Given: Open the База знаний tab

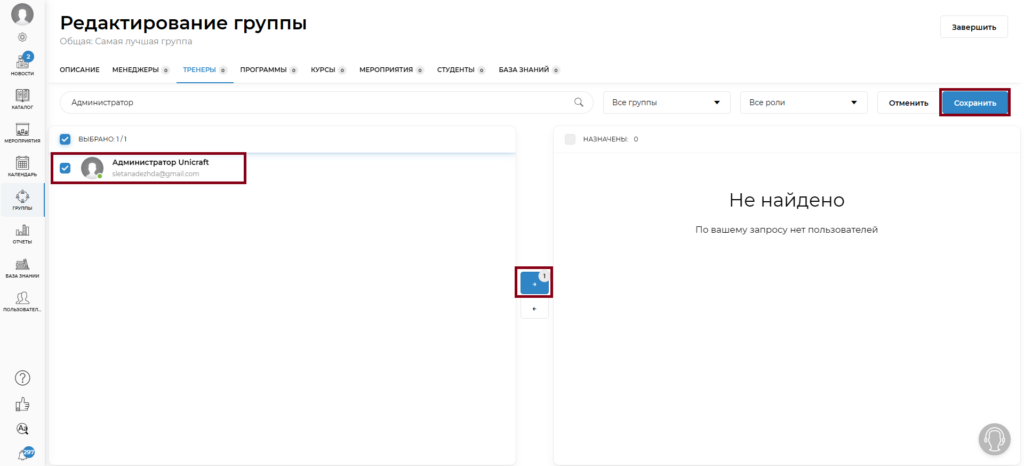Looking at the screenshot, I should pyautogui.click(x=529, y=70).
